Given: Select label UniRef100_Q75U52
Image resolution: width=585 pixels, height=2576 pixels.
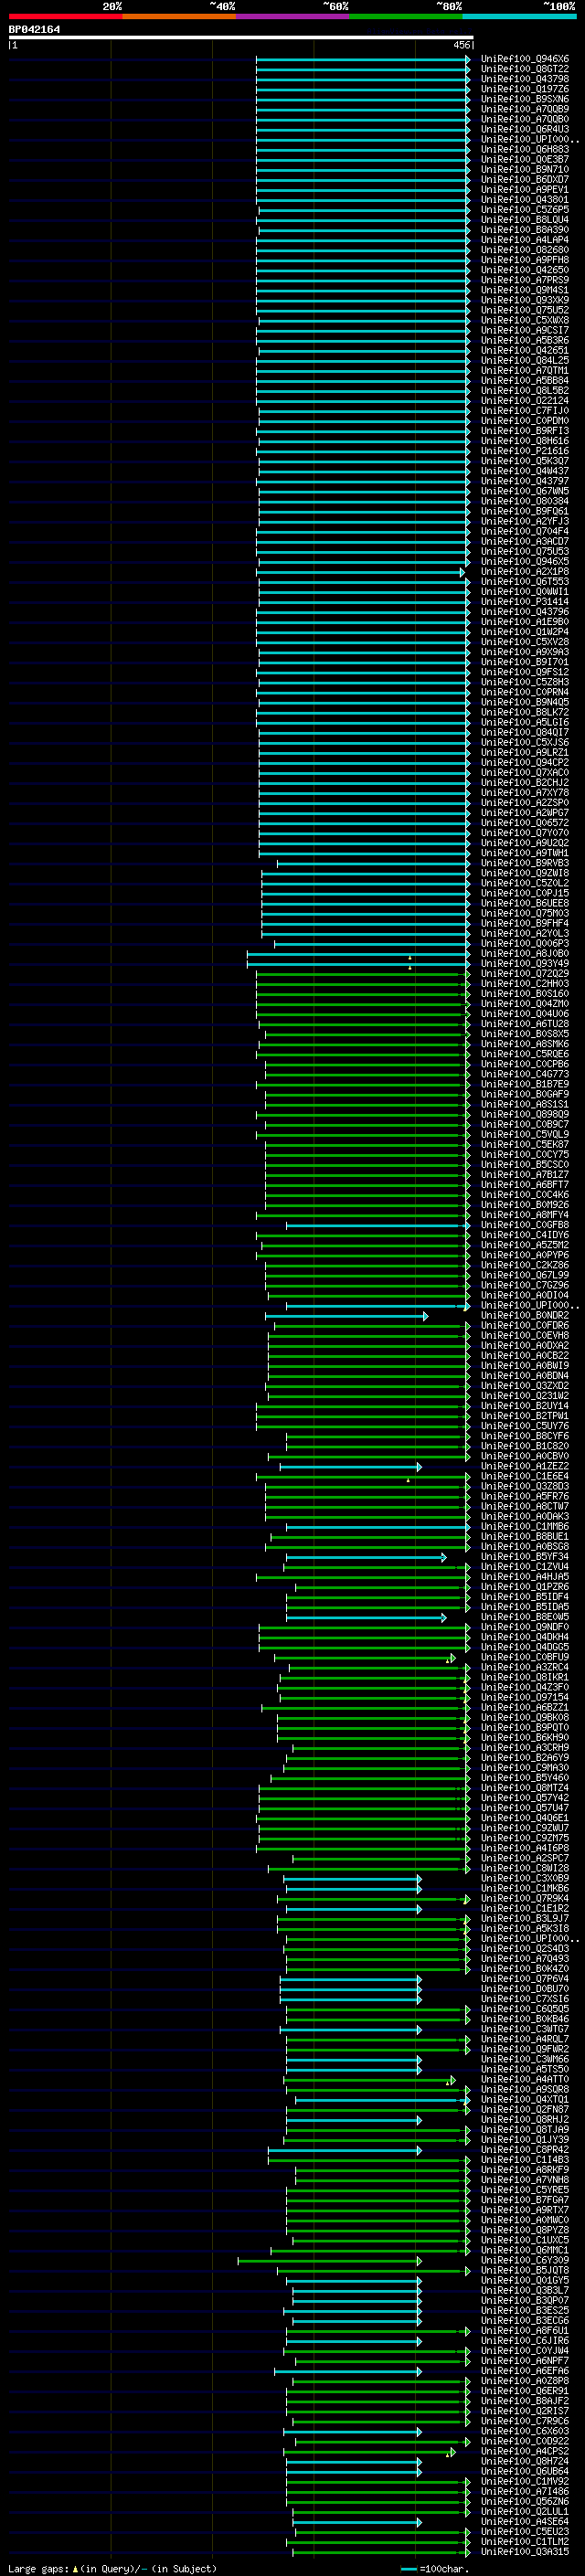Looking at the screenshot, I should [524, 310].
